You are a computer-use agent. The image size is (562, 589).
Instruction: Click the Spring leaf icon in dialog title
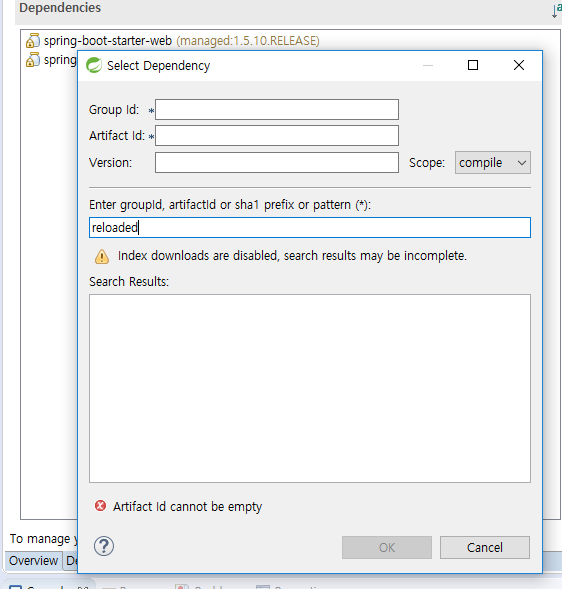pyautogui.click(x=94, y=65)
